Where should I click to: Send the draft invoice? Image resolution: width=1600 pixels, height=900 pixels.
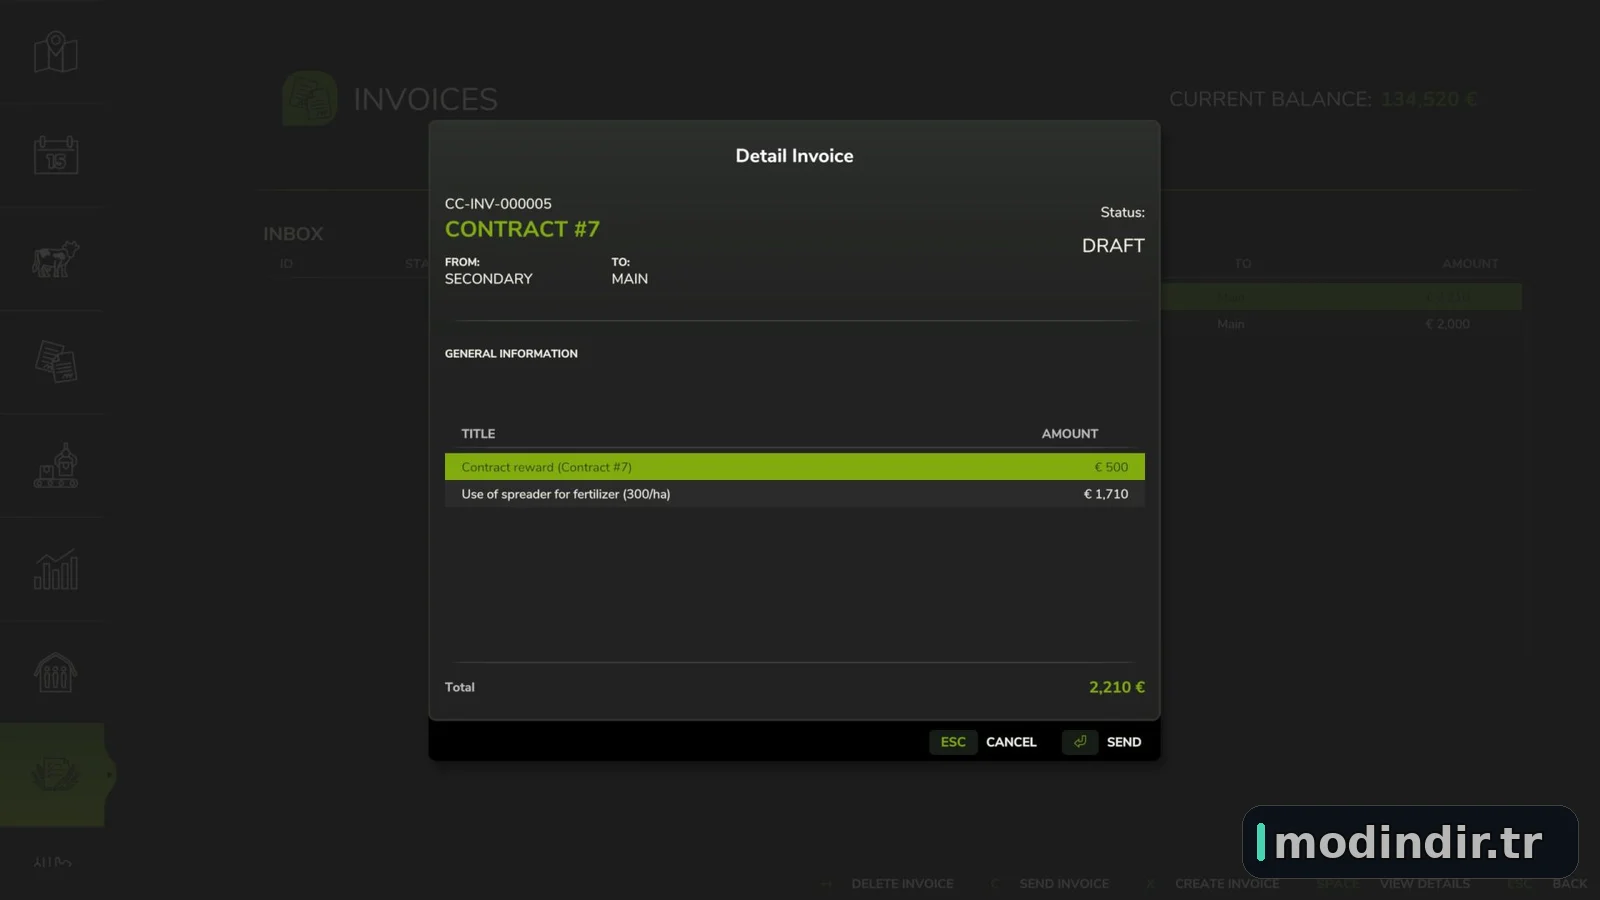tap(1124, 742)
